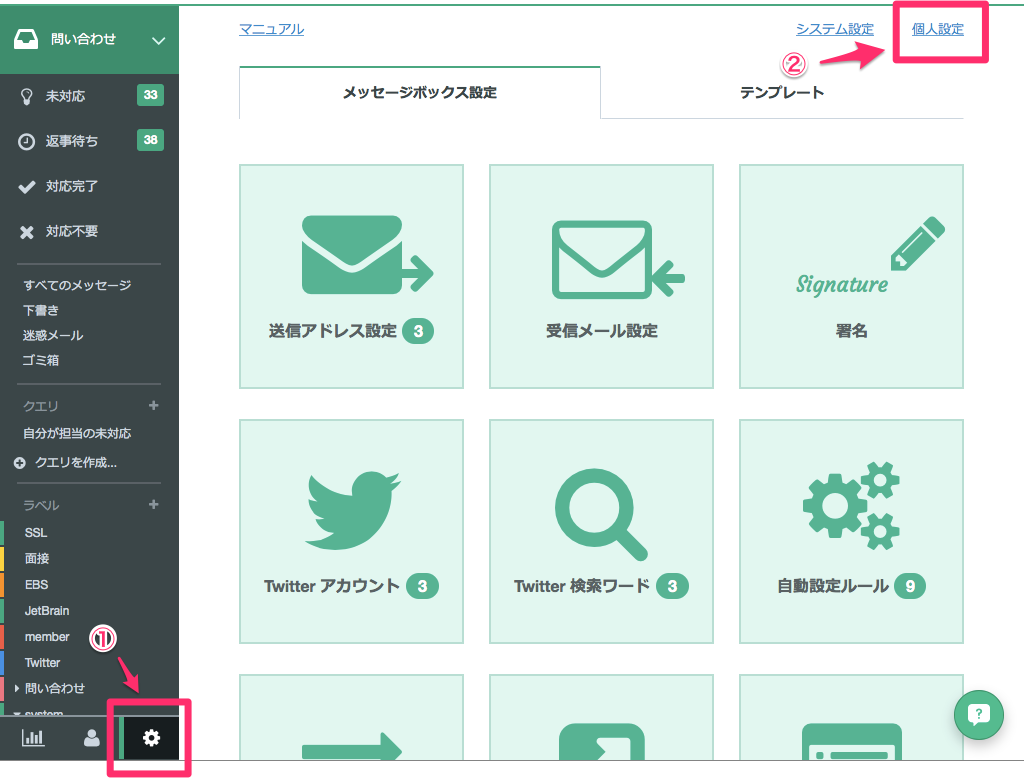This screenshot has height=778, width=1024.
Task: Click the 返事待ち menu label
Action: coord(72,141)
